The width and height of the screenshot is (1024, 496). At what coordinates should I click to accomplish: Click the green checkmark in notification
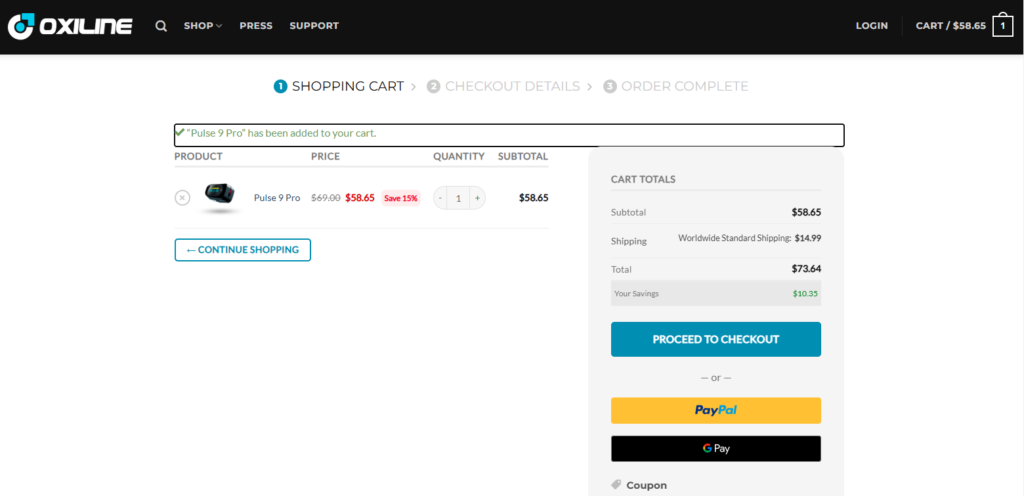tap(180, 132)
